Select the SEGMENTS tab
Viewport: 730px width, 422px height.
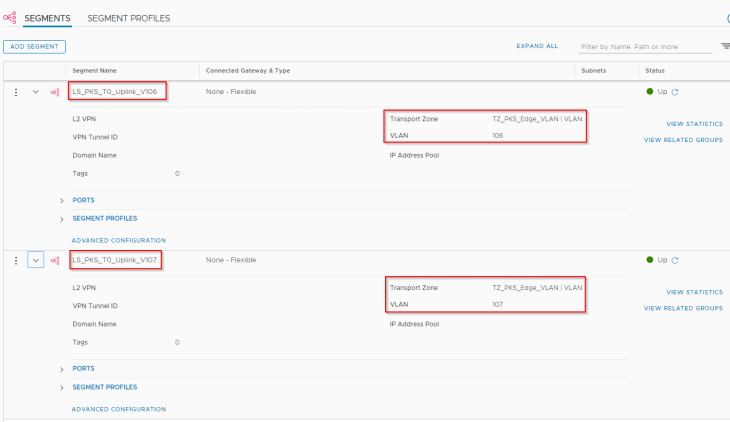pyautogui.click(x=47, y=18)
